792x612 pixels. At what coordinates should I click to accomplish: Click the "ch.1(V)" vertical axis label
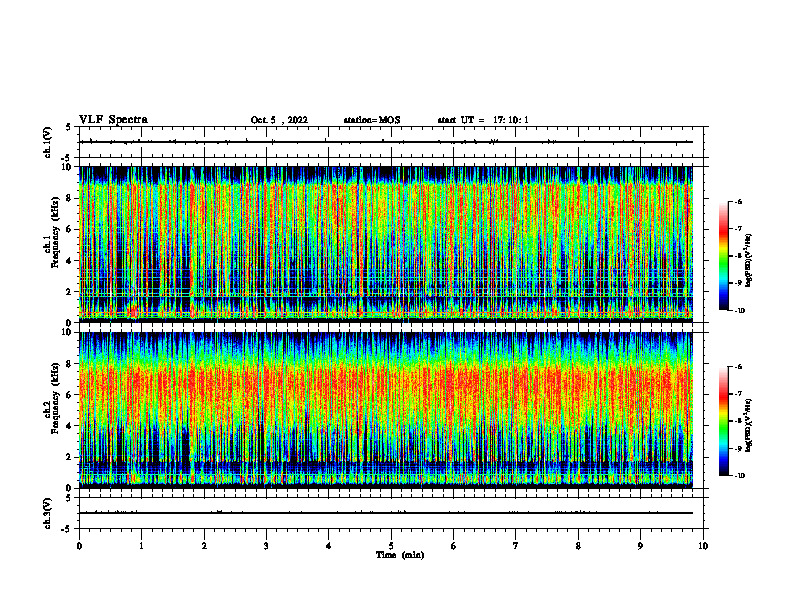48,142
